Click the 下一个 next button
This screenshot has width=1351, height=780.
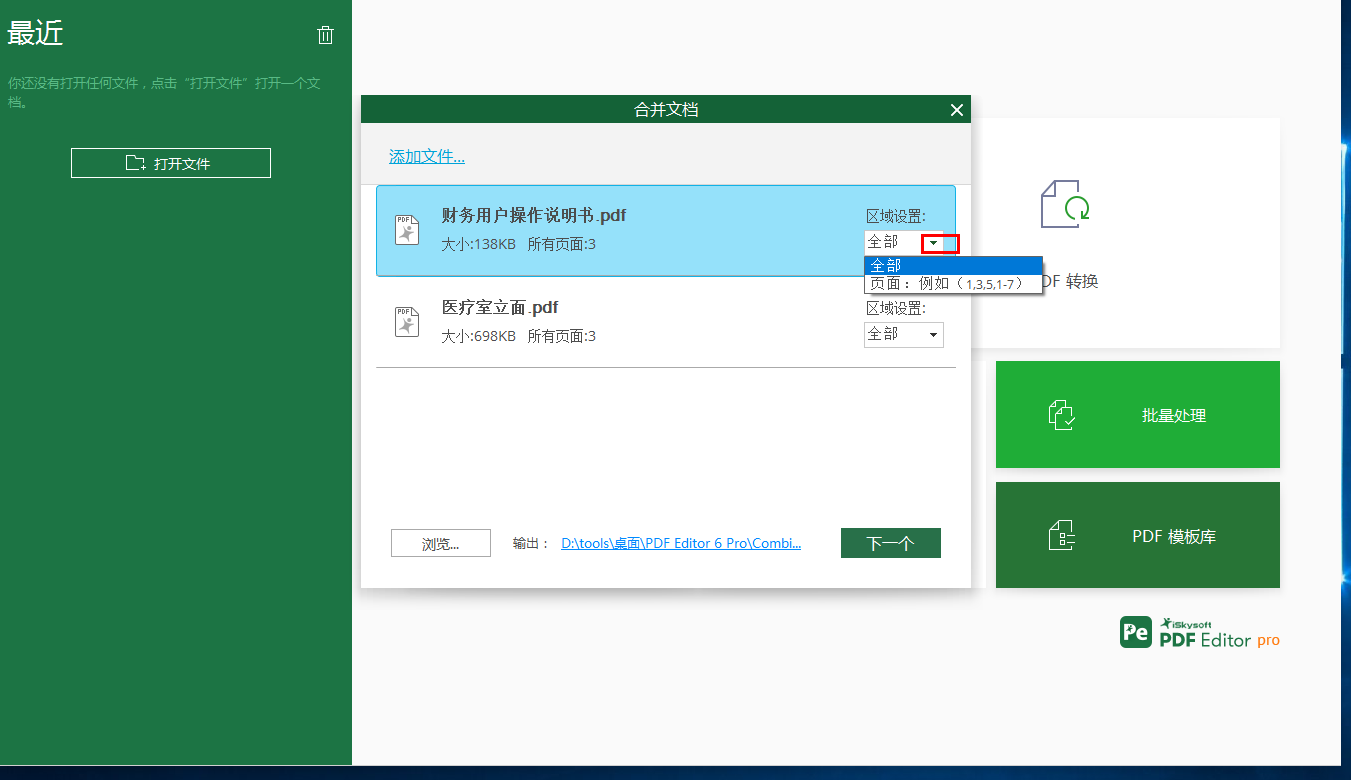pyautogui.click(x=890, y=542)
